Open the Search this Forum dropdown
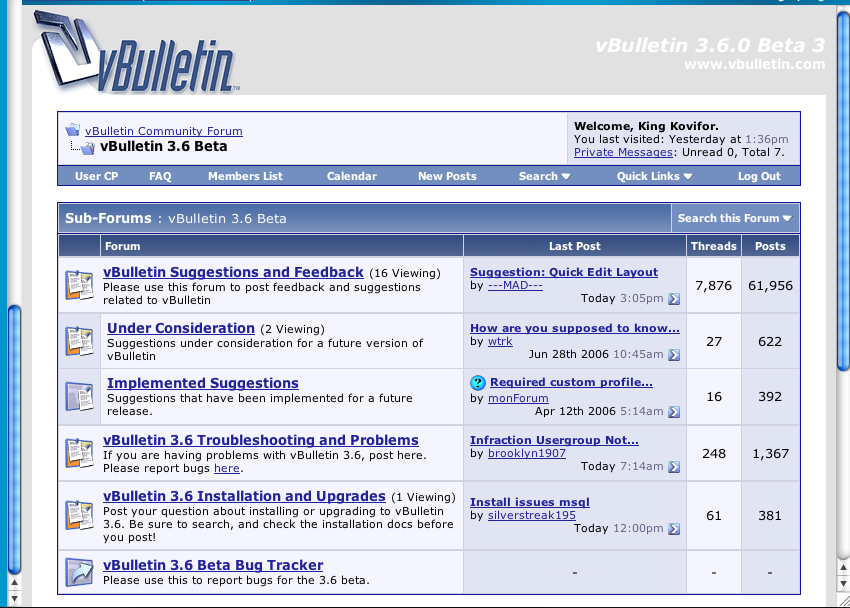850x608 pixels. (x=734, y=218)
